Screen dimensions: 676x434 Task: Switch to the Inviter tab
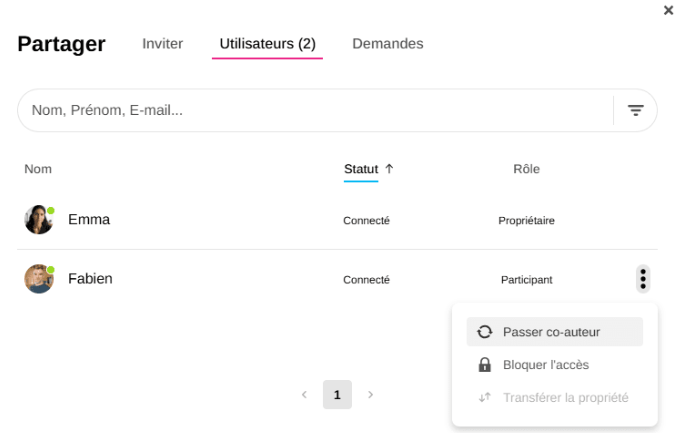click(162, 44)
